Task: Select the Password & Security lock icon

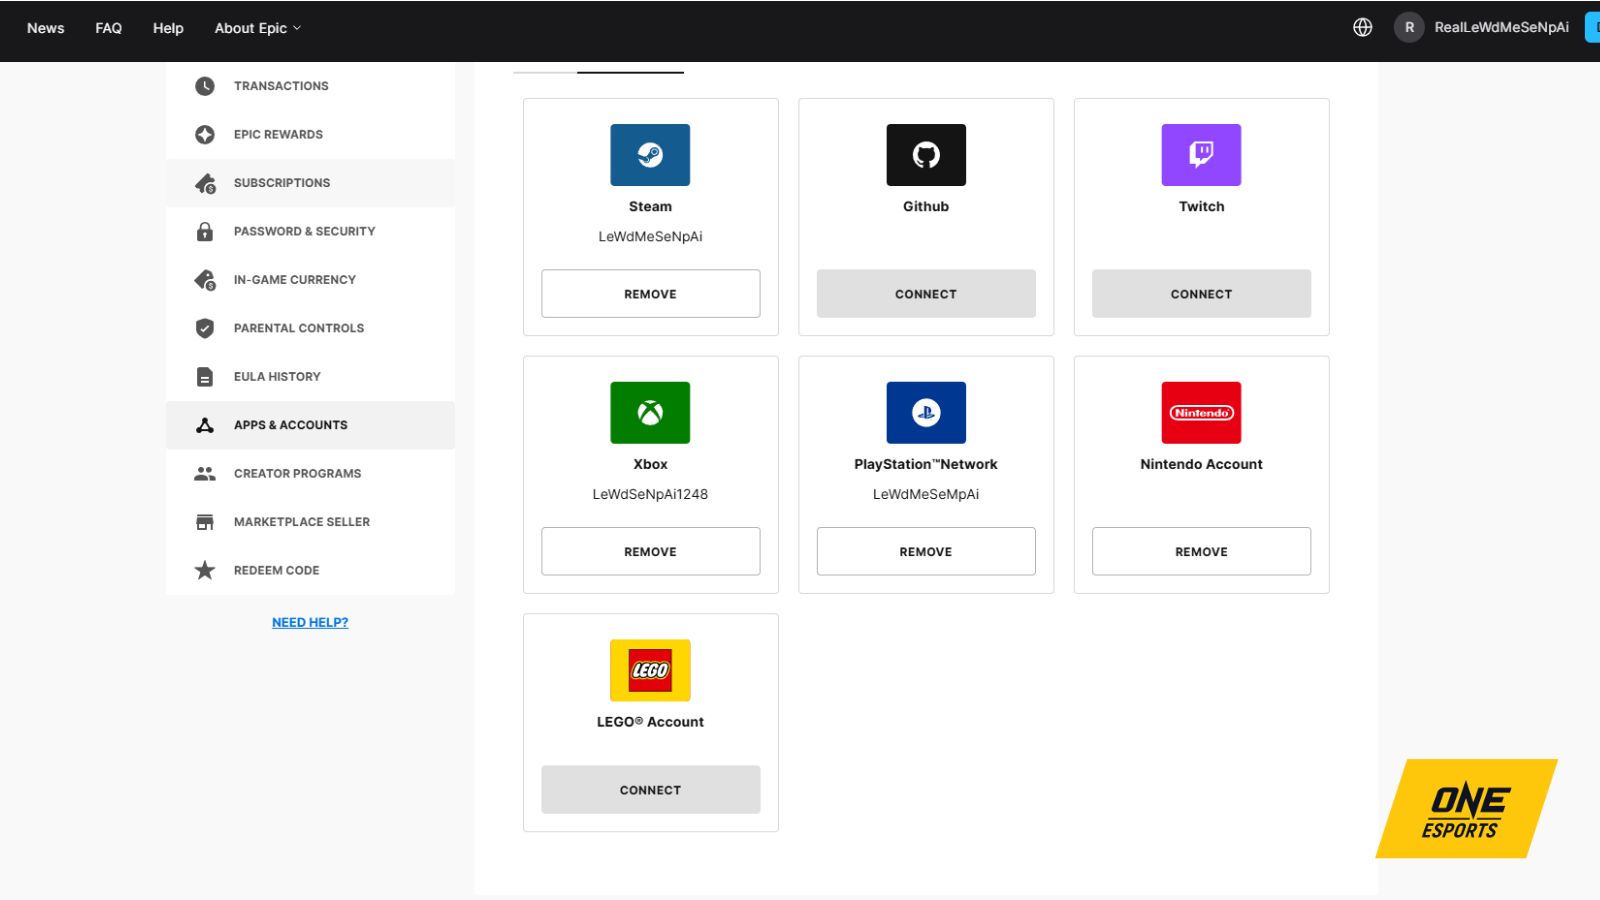Action: point(204,231)
